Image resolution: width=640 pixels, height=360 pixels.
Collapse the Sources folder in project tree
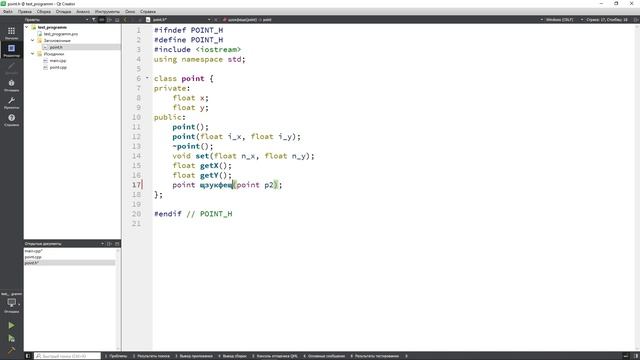(33, 54)
